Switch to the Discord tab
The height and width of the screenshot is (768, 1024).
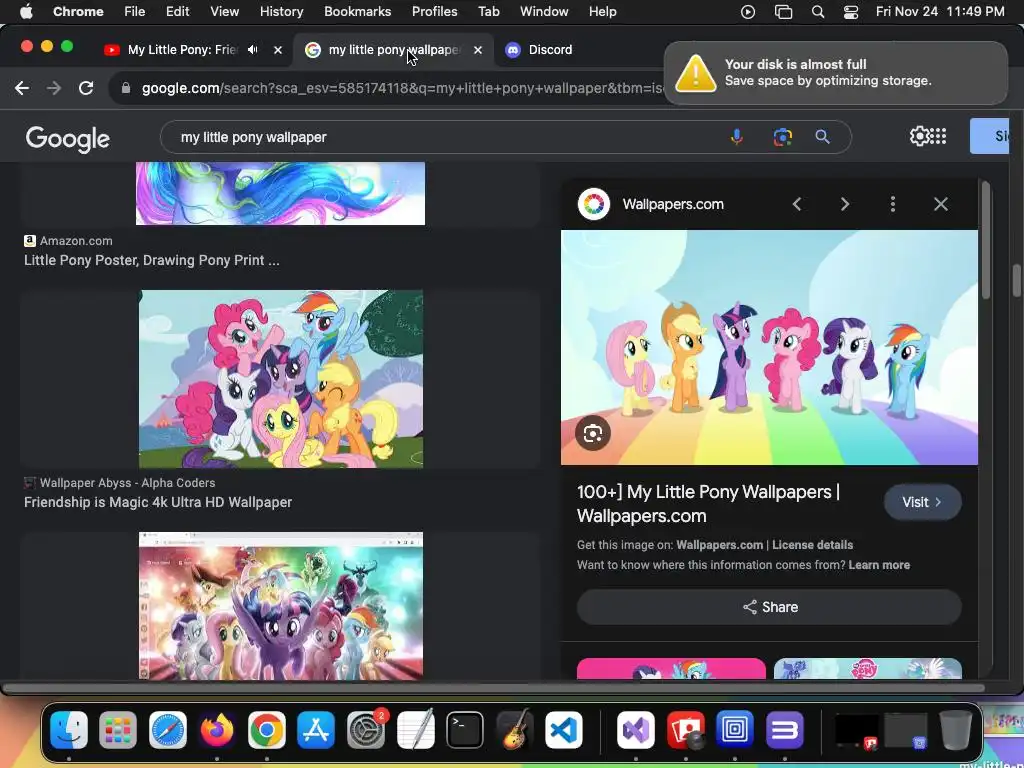click(x=549, y=50)
